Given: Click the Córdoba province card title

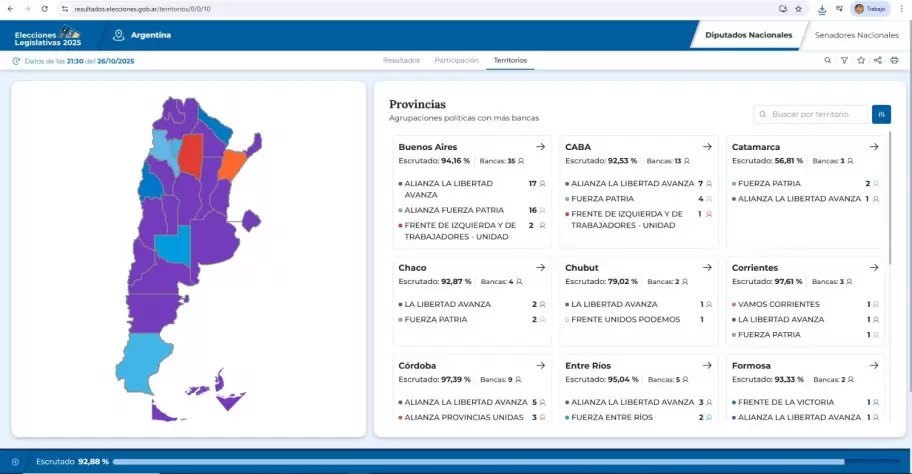Looking at the screenshot, I should pos(420,366).
